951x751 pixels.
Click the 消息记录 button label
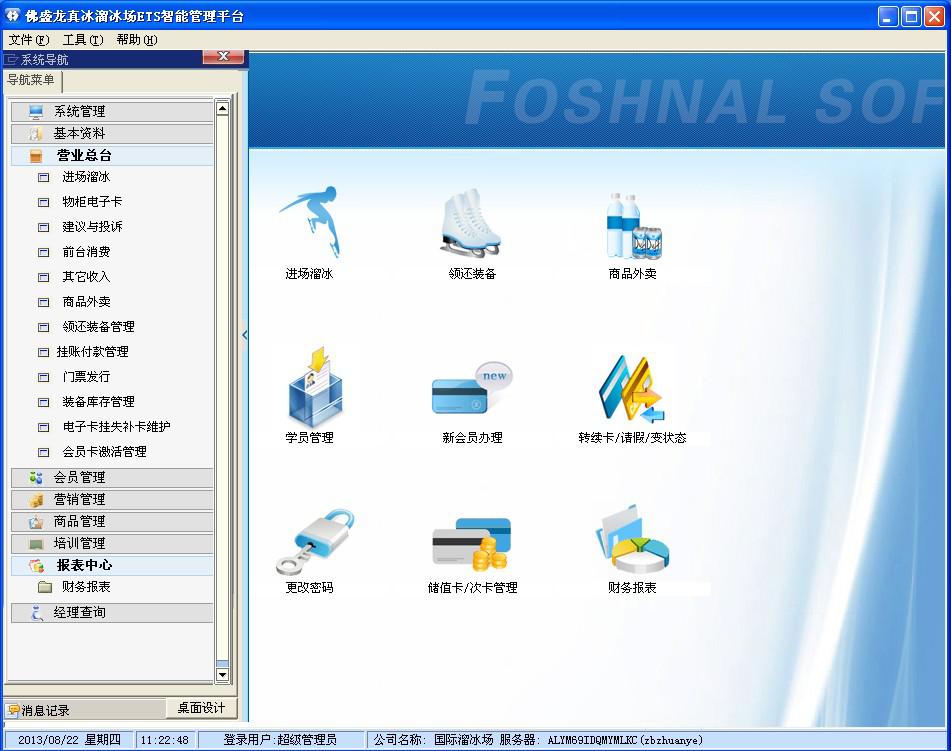pos(45,710)
